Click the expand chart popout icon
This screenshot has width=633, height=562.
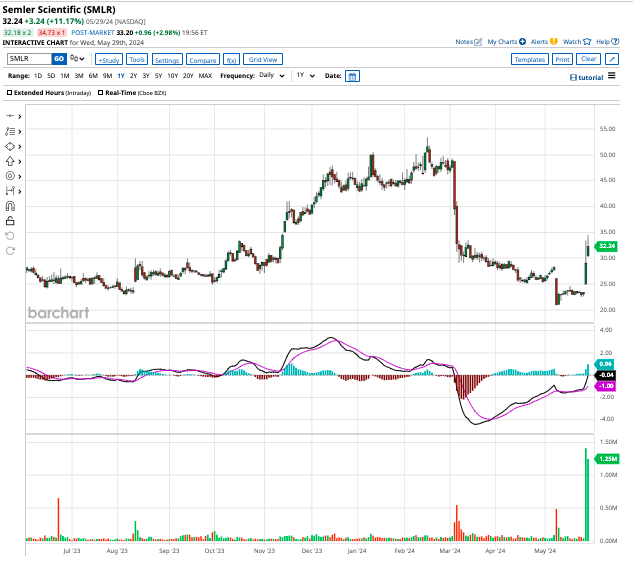coord(612,59)
